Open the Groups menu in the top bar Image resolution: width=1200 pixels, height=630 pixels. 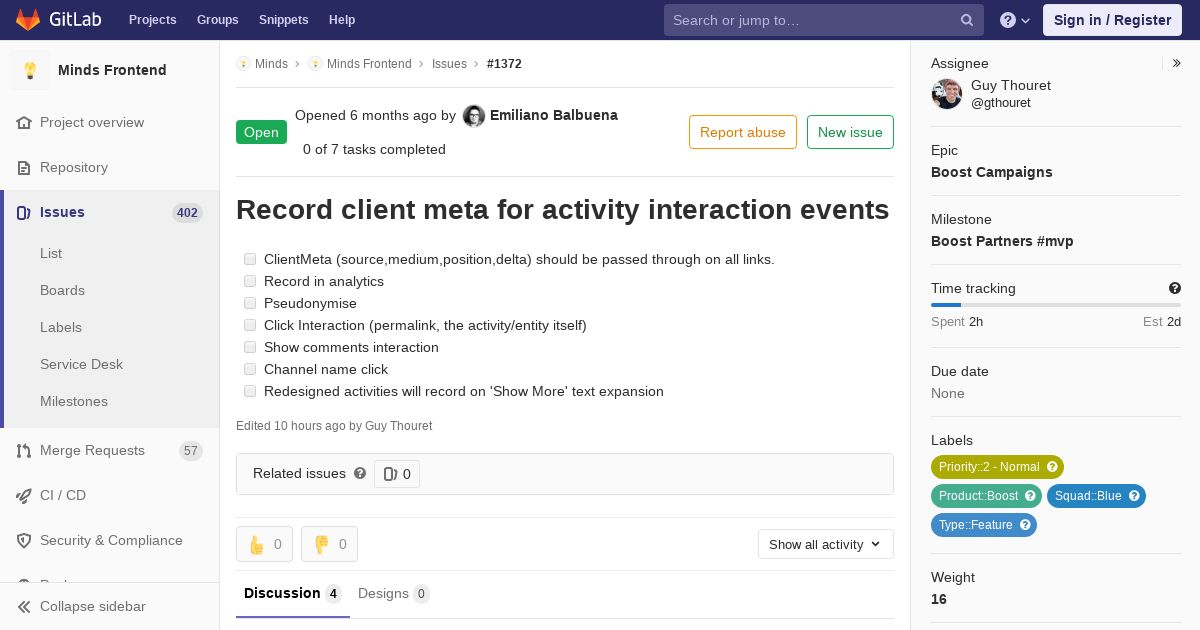pos(217,20)
